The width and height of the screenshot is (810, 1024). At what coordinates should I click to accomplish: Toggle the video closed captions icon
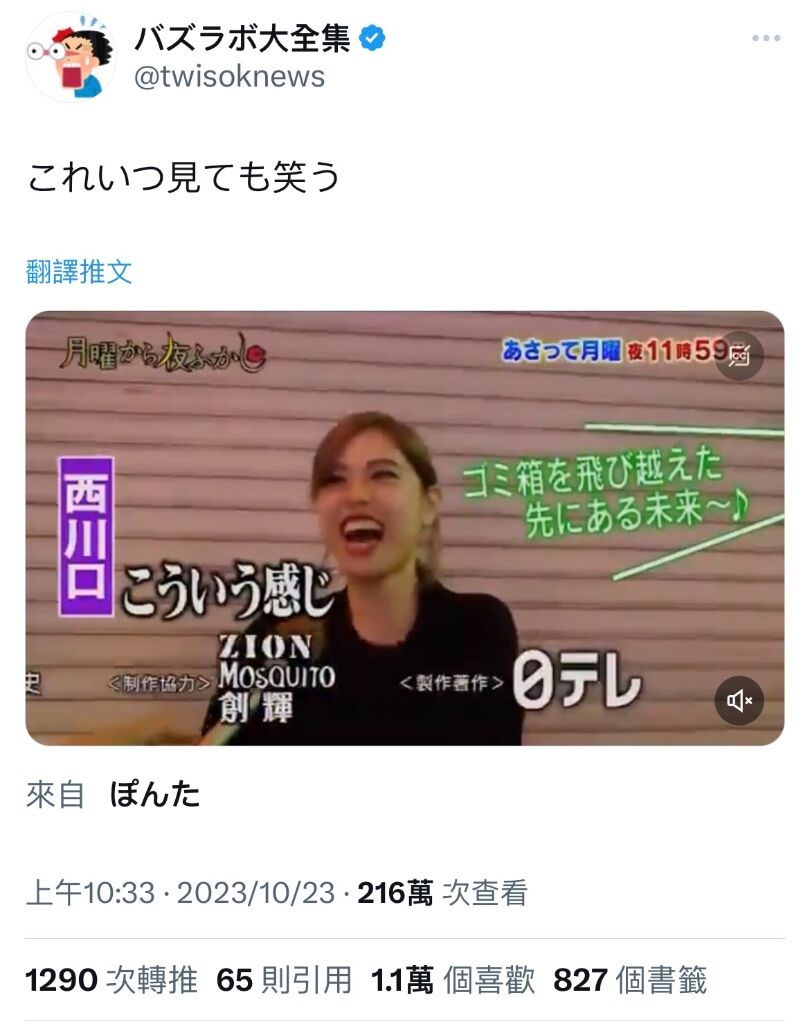tap(739, 356)
